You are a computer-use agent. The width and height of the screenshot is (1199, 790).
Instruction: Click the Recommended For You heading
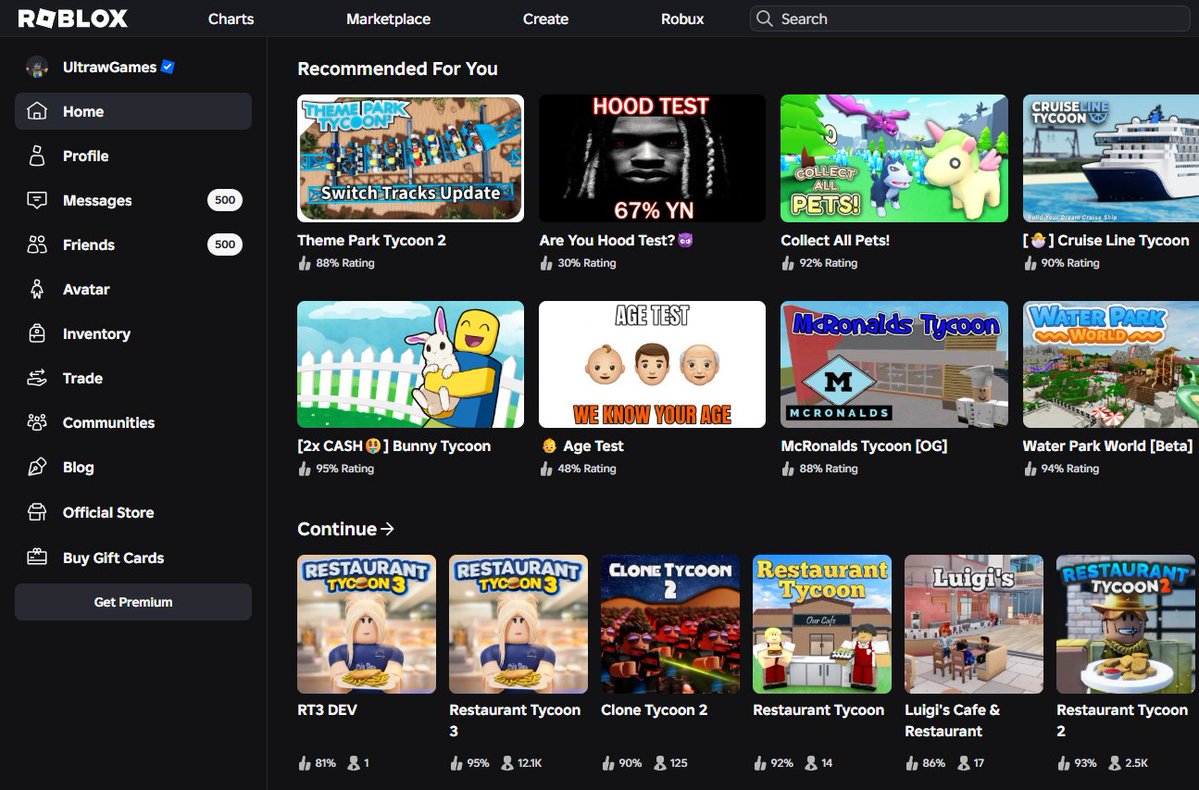click(x=398, y=69)
